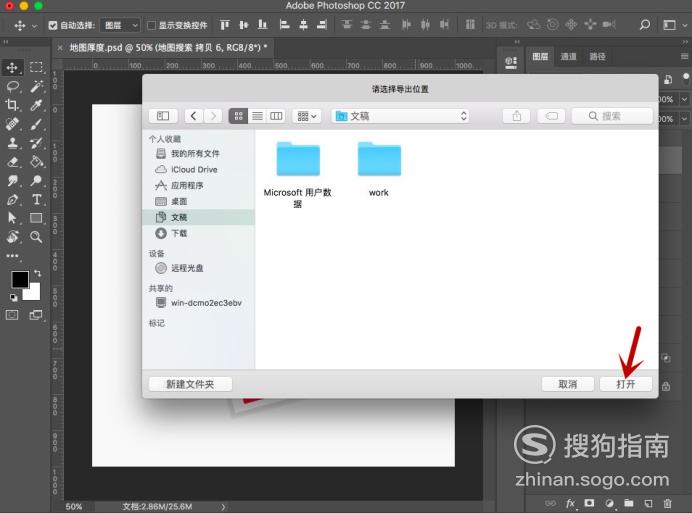Select the Rectangular Marquee tool
The height and width of the screenshot is (513, 692).
point(36,67)
